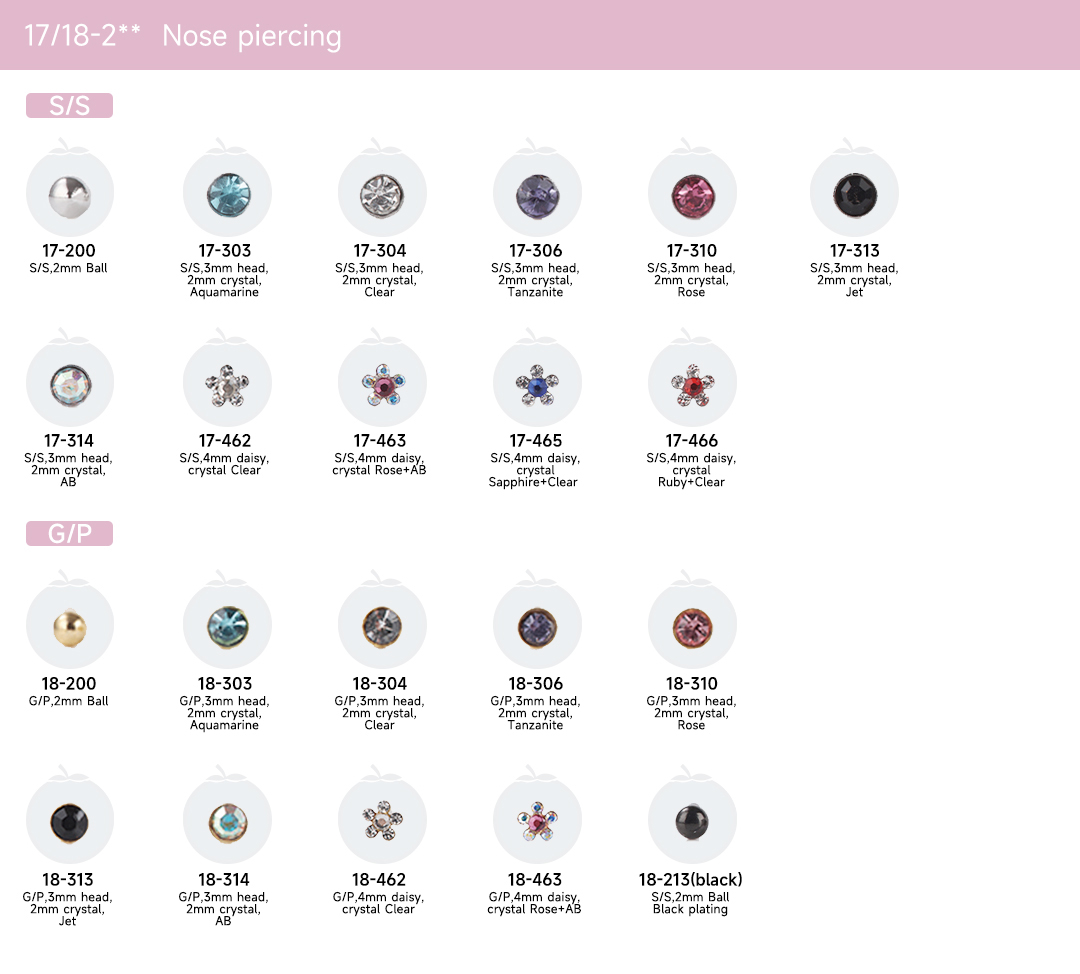Click the 17-303 Aquamarine crystal stud
Viewport: 1080px width, 974px height.
point(227,194)
